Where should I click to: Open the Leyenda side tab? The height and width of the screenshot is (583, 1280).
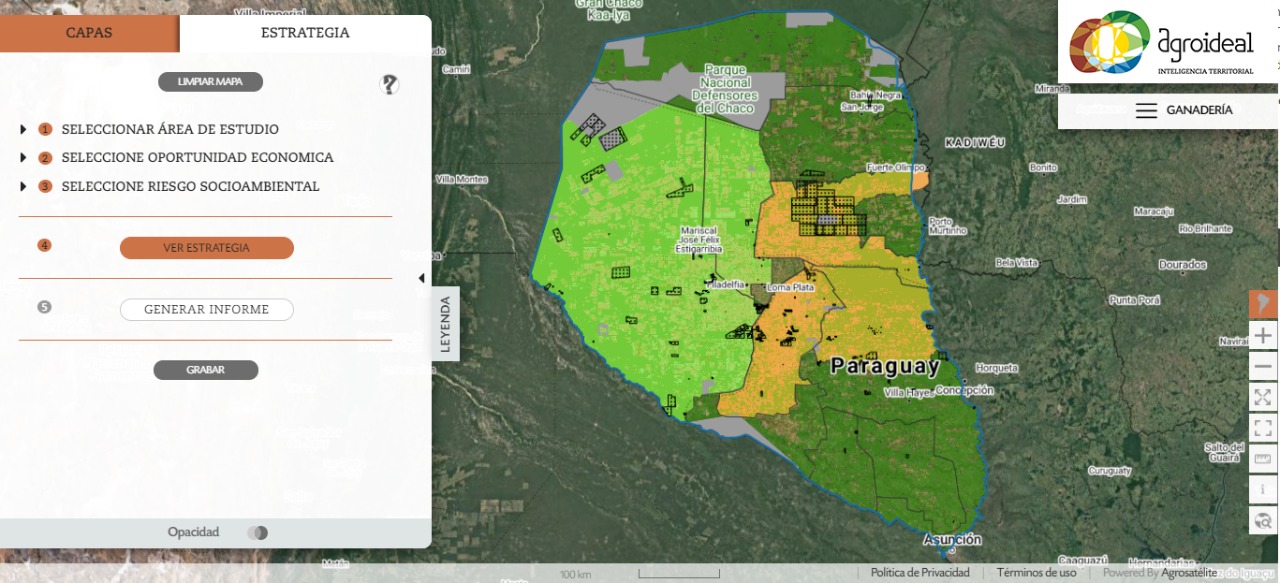point(446,323)
